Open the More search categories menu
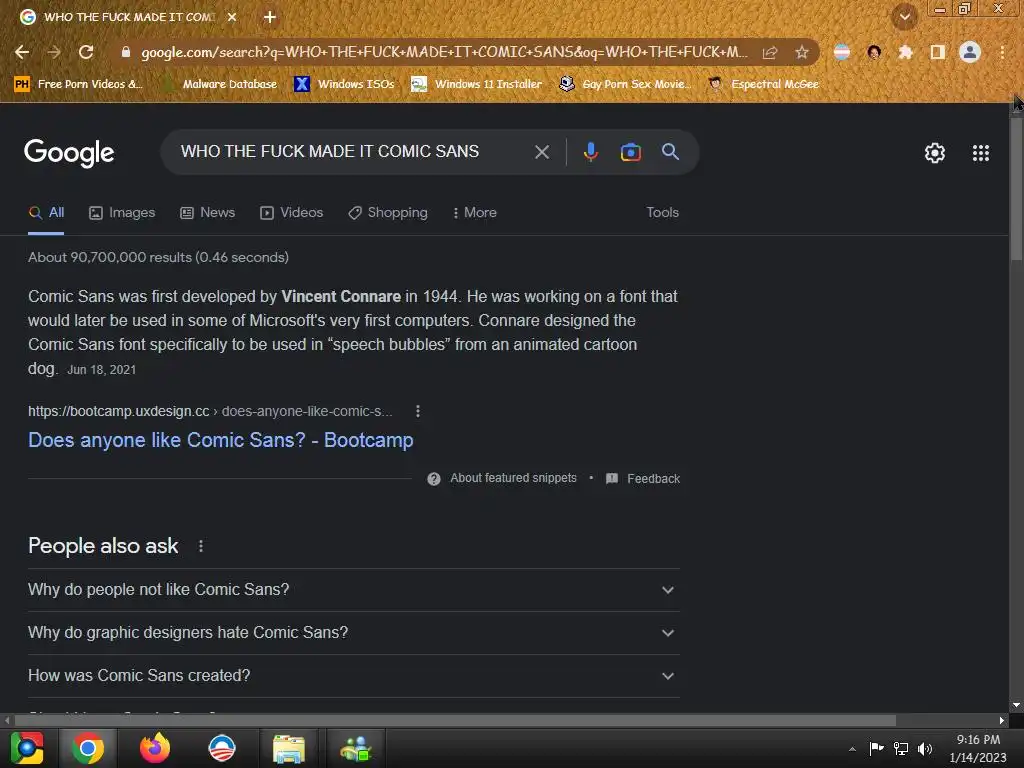This screenshot has height=768, width=1024. point(475,213)
